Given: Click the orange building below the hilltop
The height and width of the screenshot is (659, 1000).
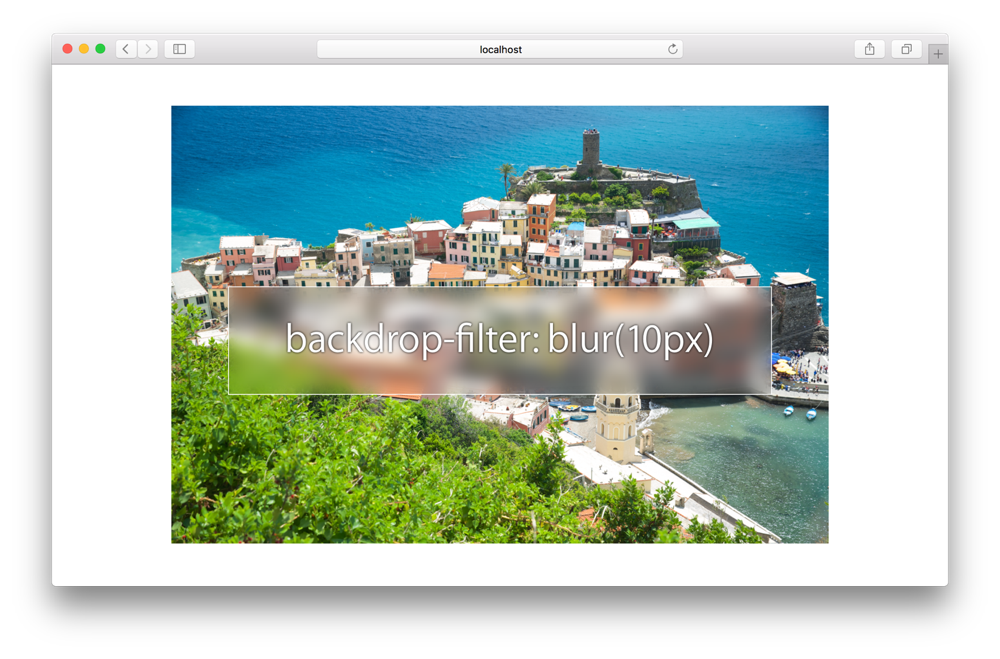Looking at the screenshot, I should pos(541,215).
